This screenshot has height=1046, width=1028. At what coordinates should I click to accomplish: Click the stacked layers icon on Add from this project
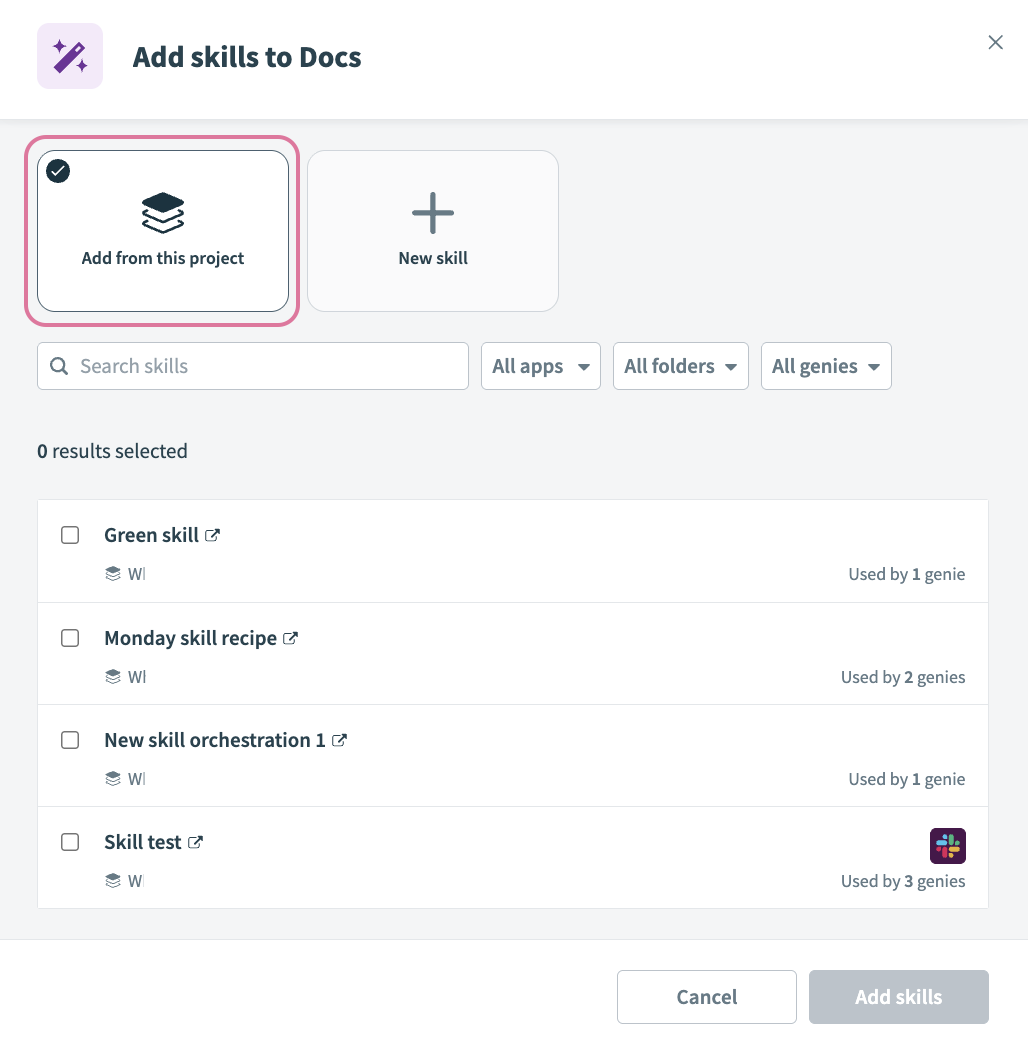(162, 212)
